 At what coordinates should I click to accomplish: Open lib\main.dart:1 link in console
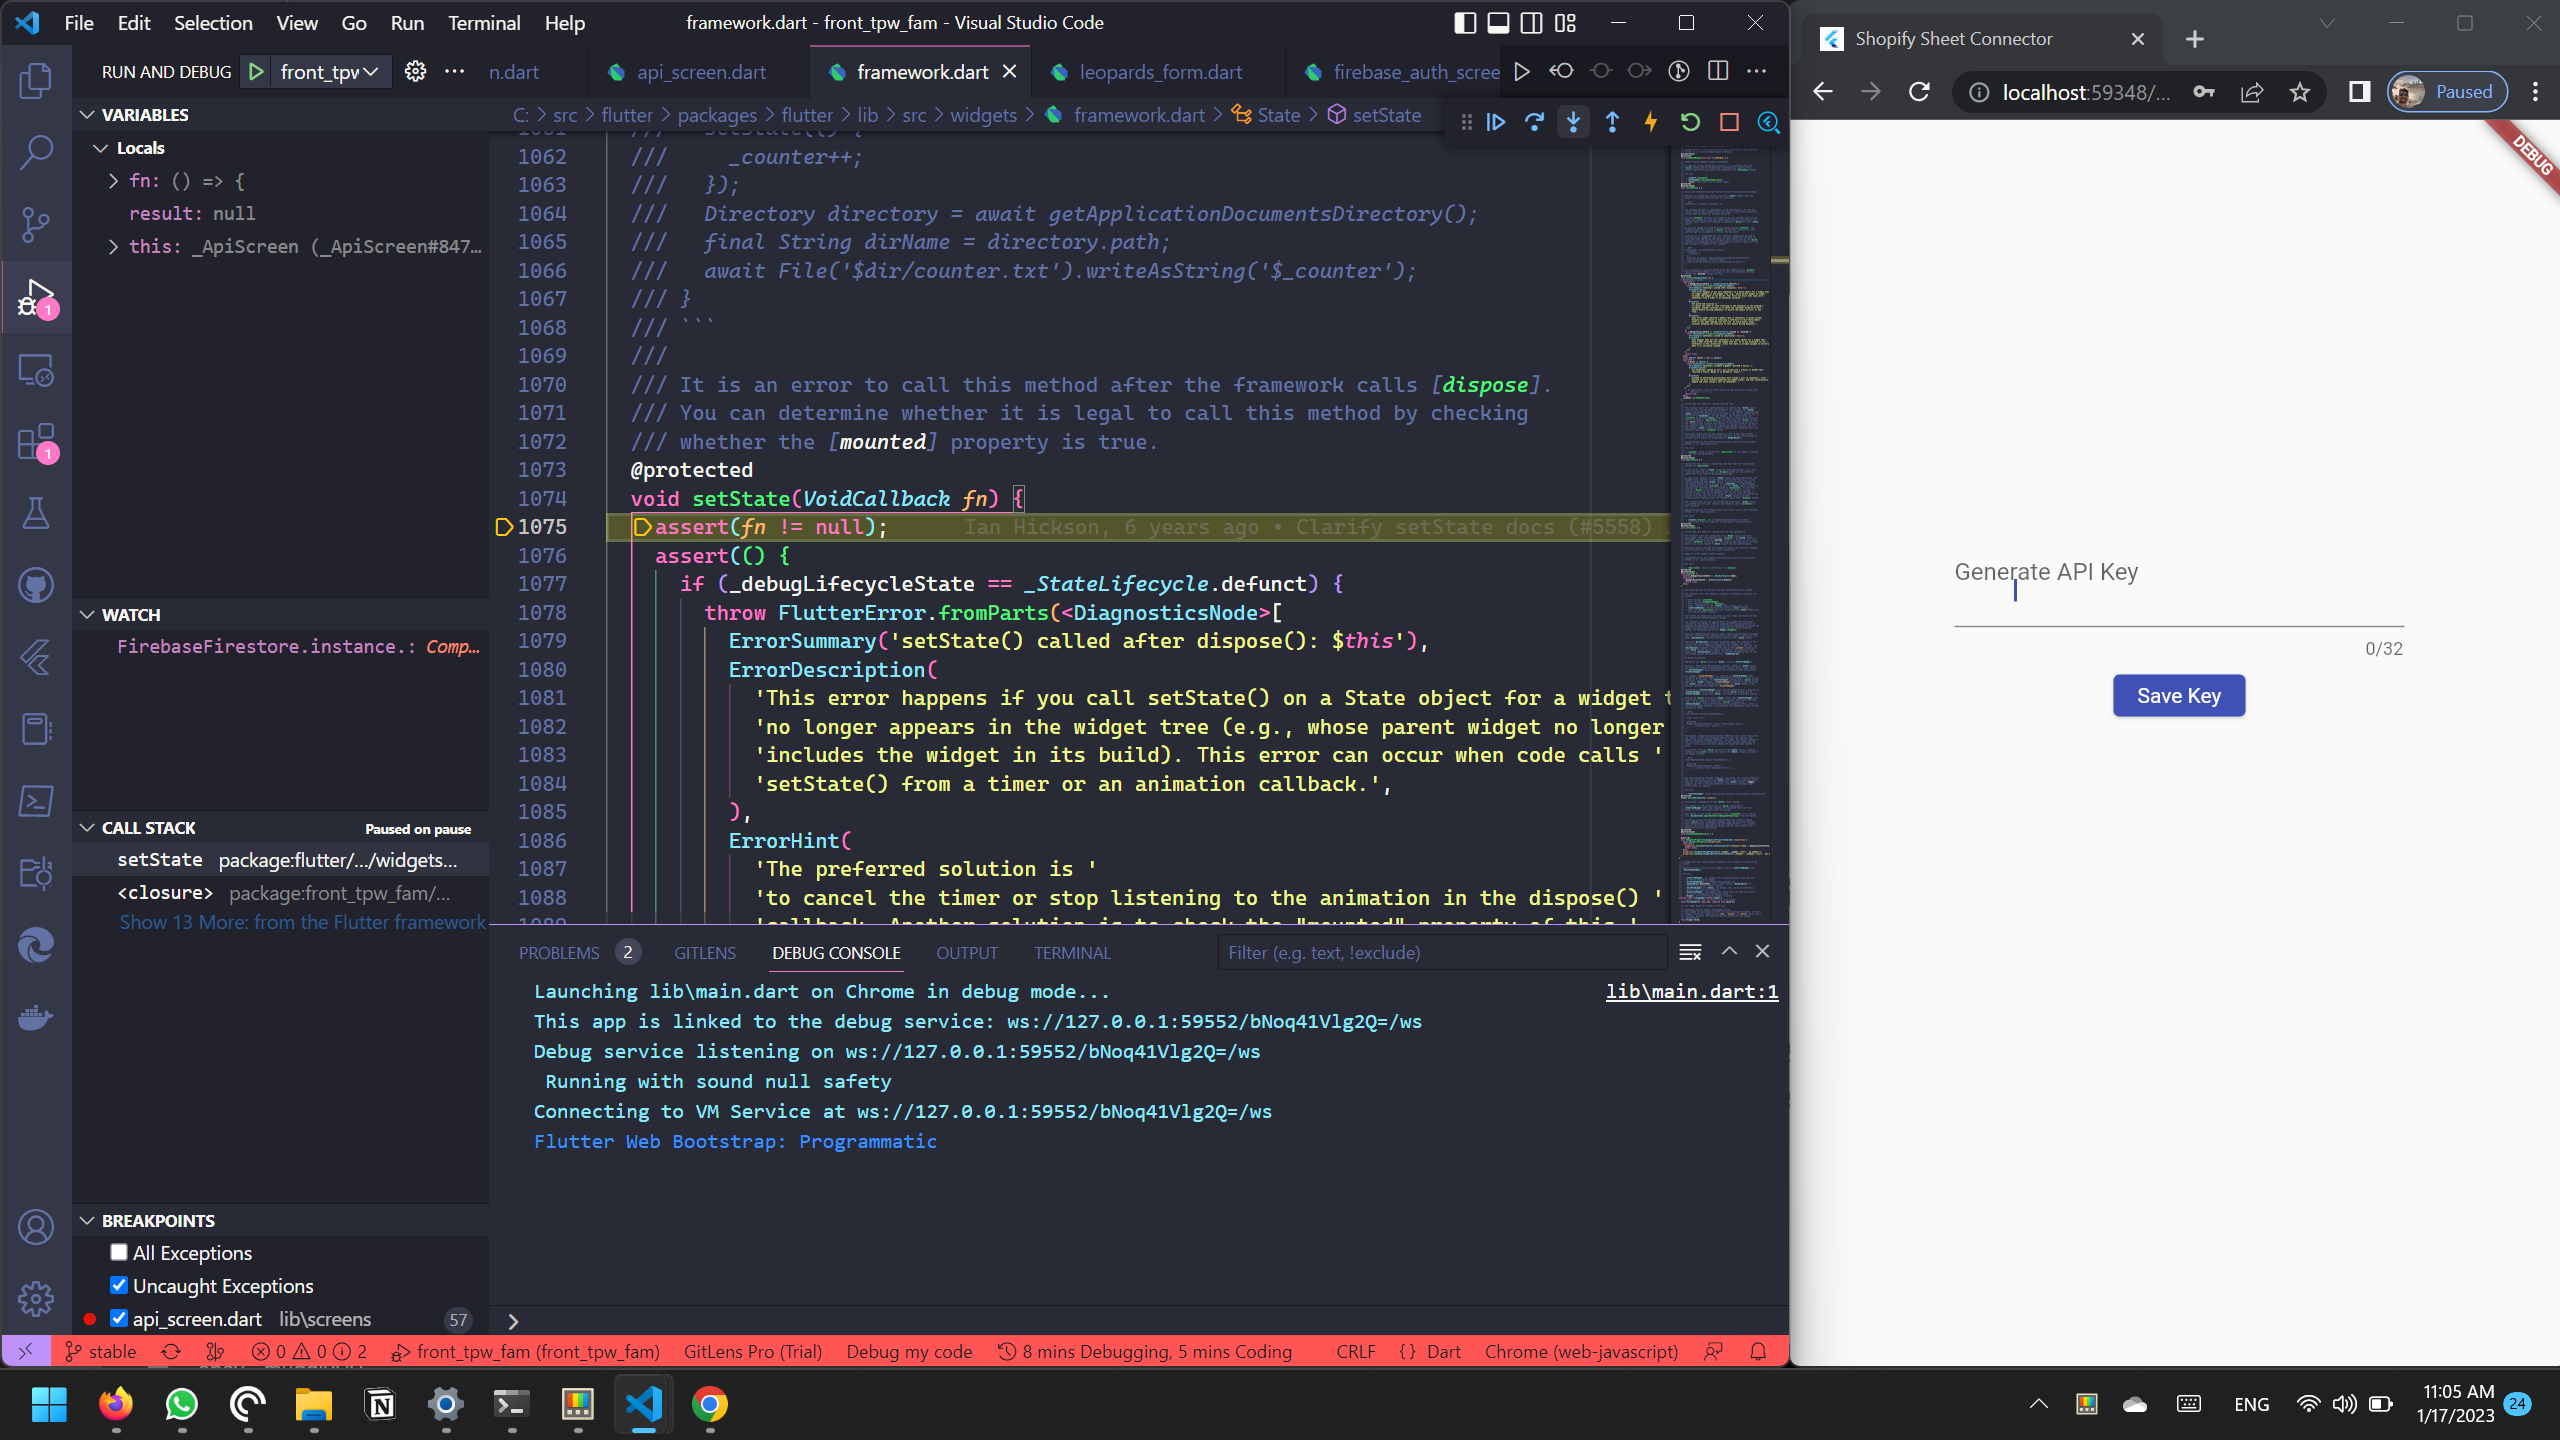pos(1691,991)
